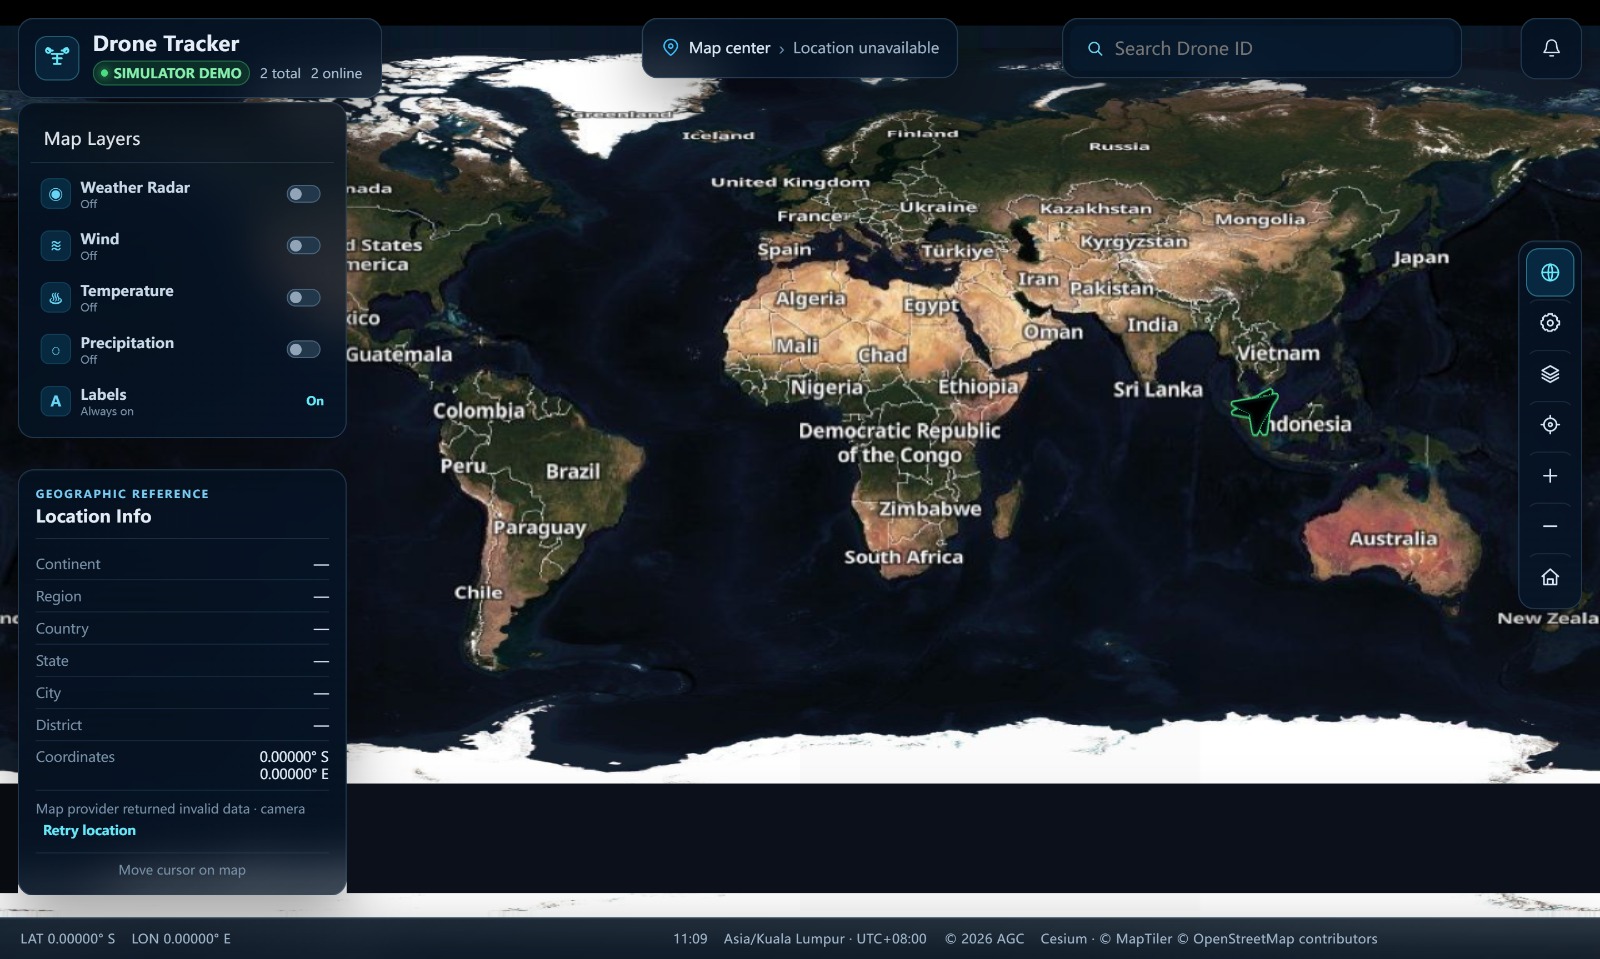Click the search magnifier icon

coord(1095,48)
